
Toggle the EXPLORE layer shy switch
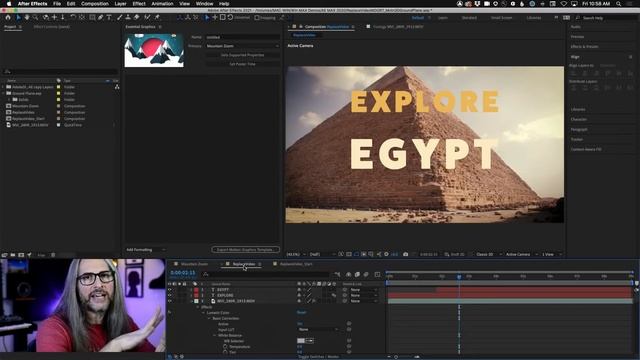tap(299, 296)
